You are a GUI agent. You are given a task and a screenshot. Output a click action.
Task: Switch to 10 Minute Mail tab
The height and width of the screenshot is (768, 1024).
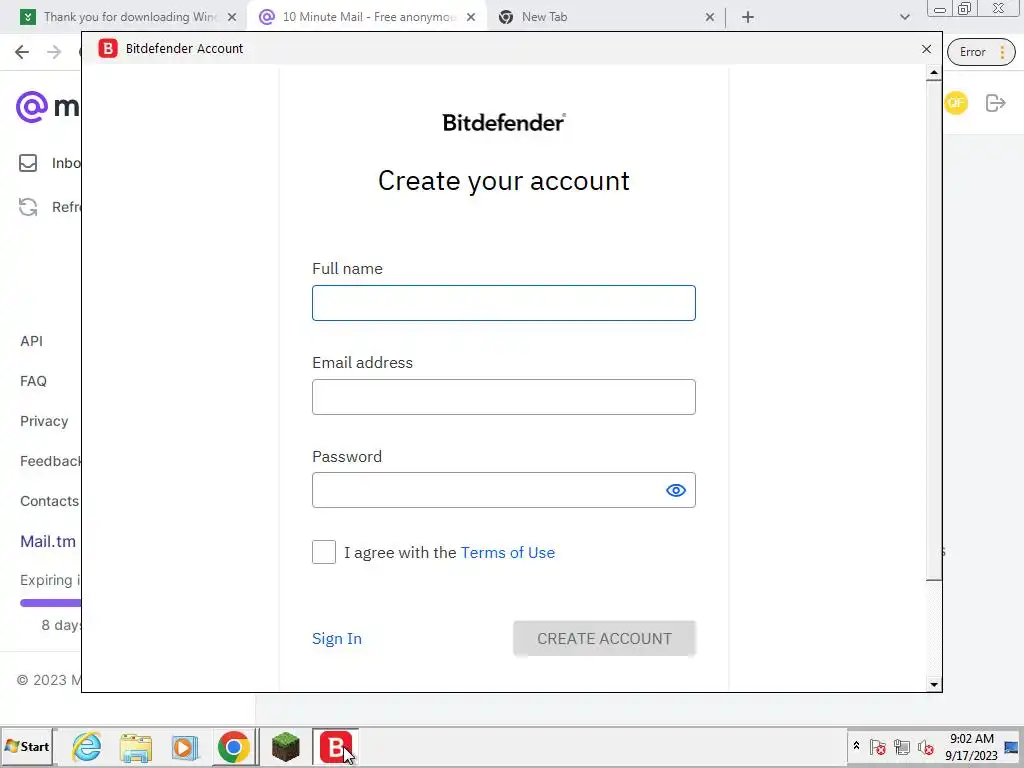click(x=370, y=17)
